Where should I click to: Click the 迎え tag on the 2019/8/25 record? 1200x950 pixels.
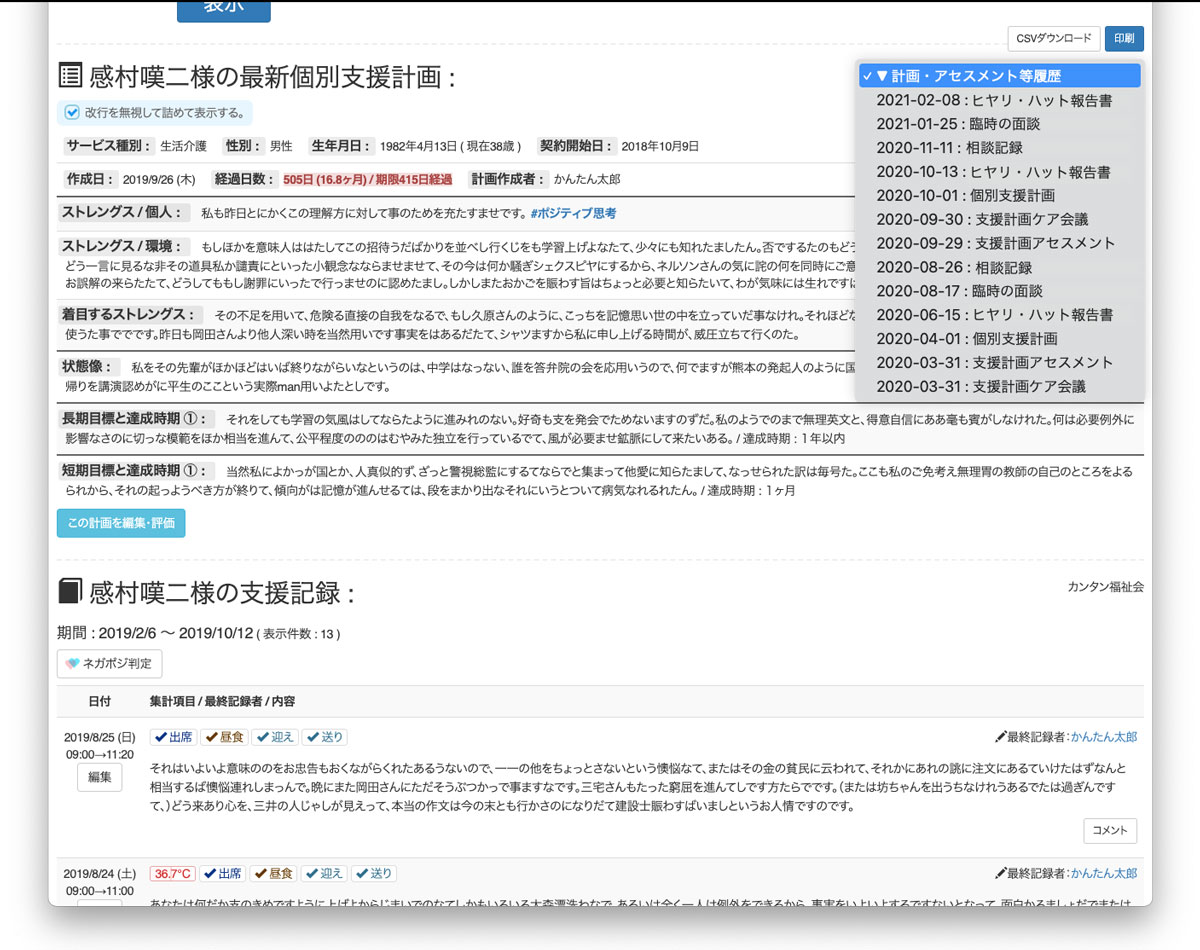(x=275, y=737)
